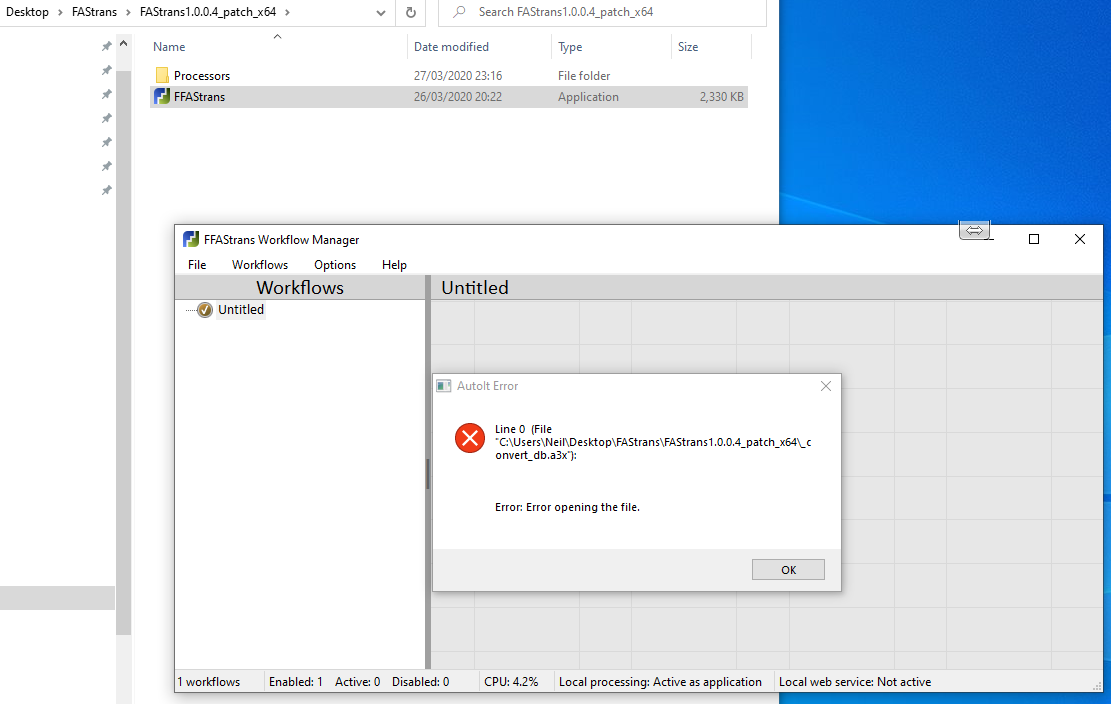Viewport: 1111px width, 704px height.
Task: Open the Help menu
Action: click(x=394, y=265)
